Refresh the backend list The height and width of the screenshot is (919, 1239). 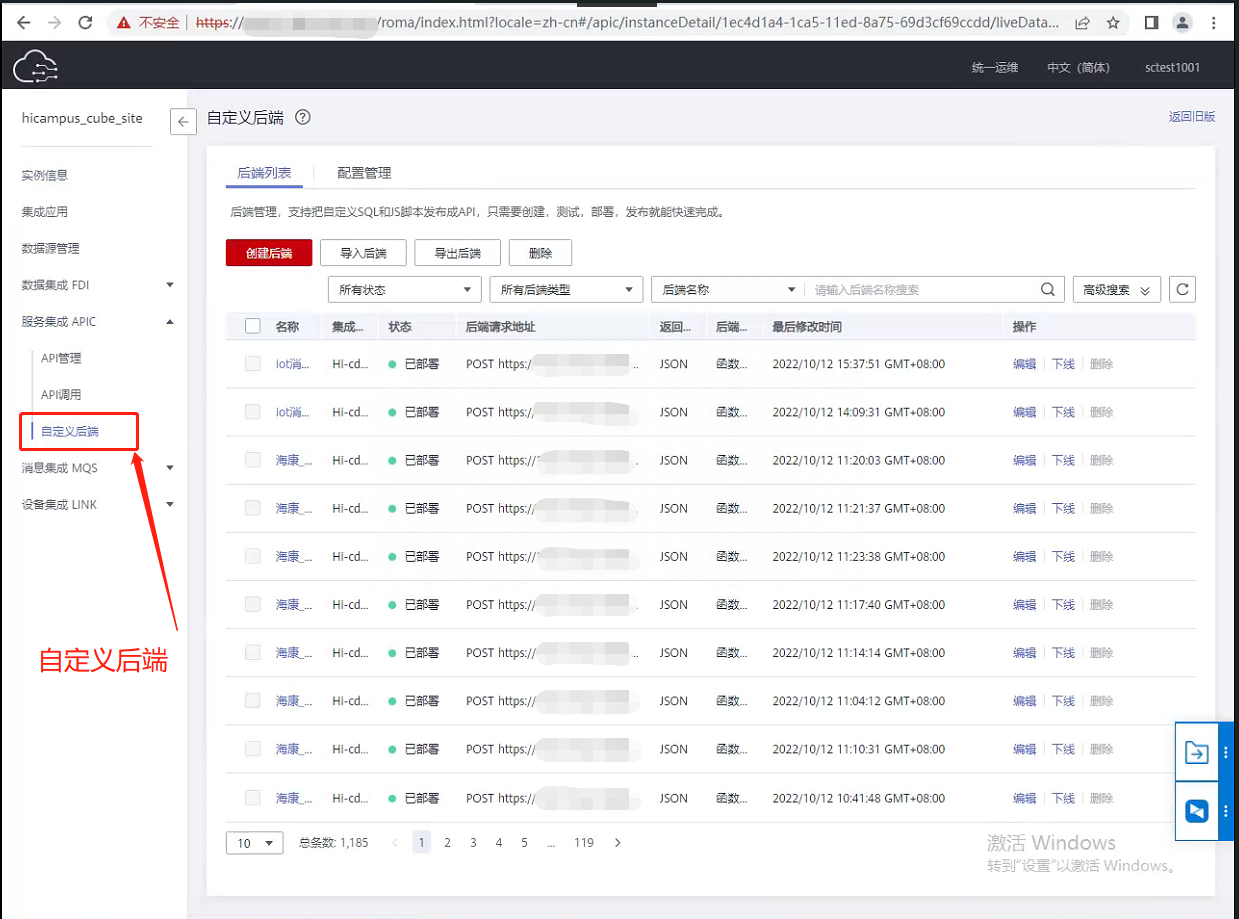1182,289
